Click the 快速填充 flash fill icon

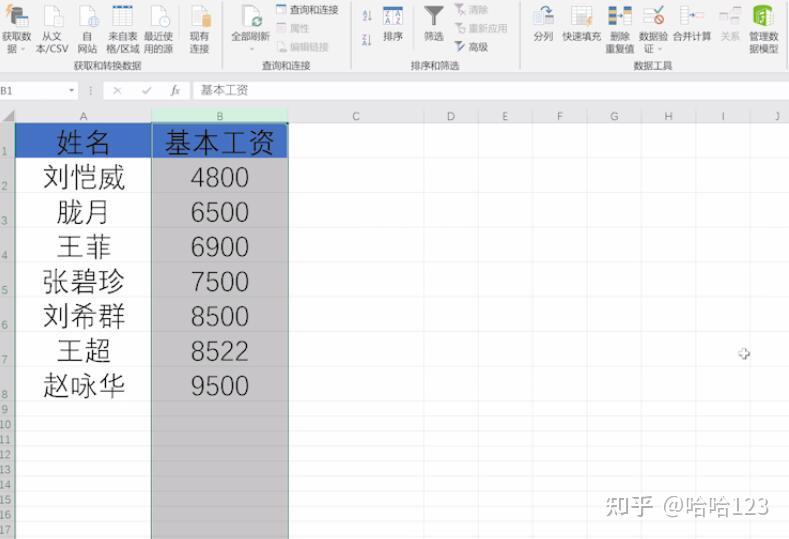tap(581, 16)
